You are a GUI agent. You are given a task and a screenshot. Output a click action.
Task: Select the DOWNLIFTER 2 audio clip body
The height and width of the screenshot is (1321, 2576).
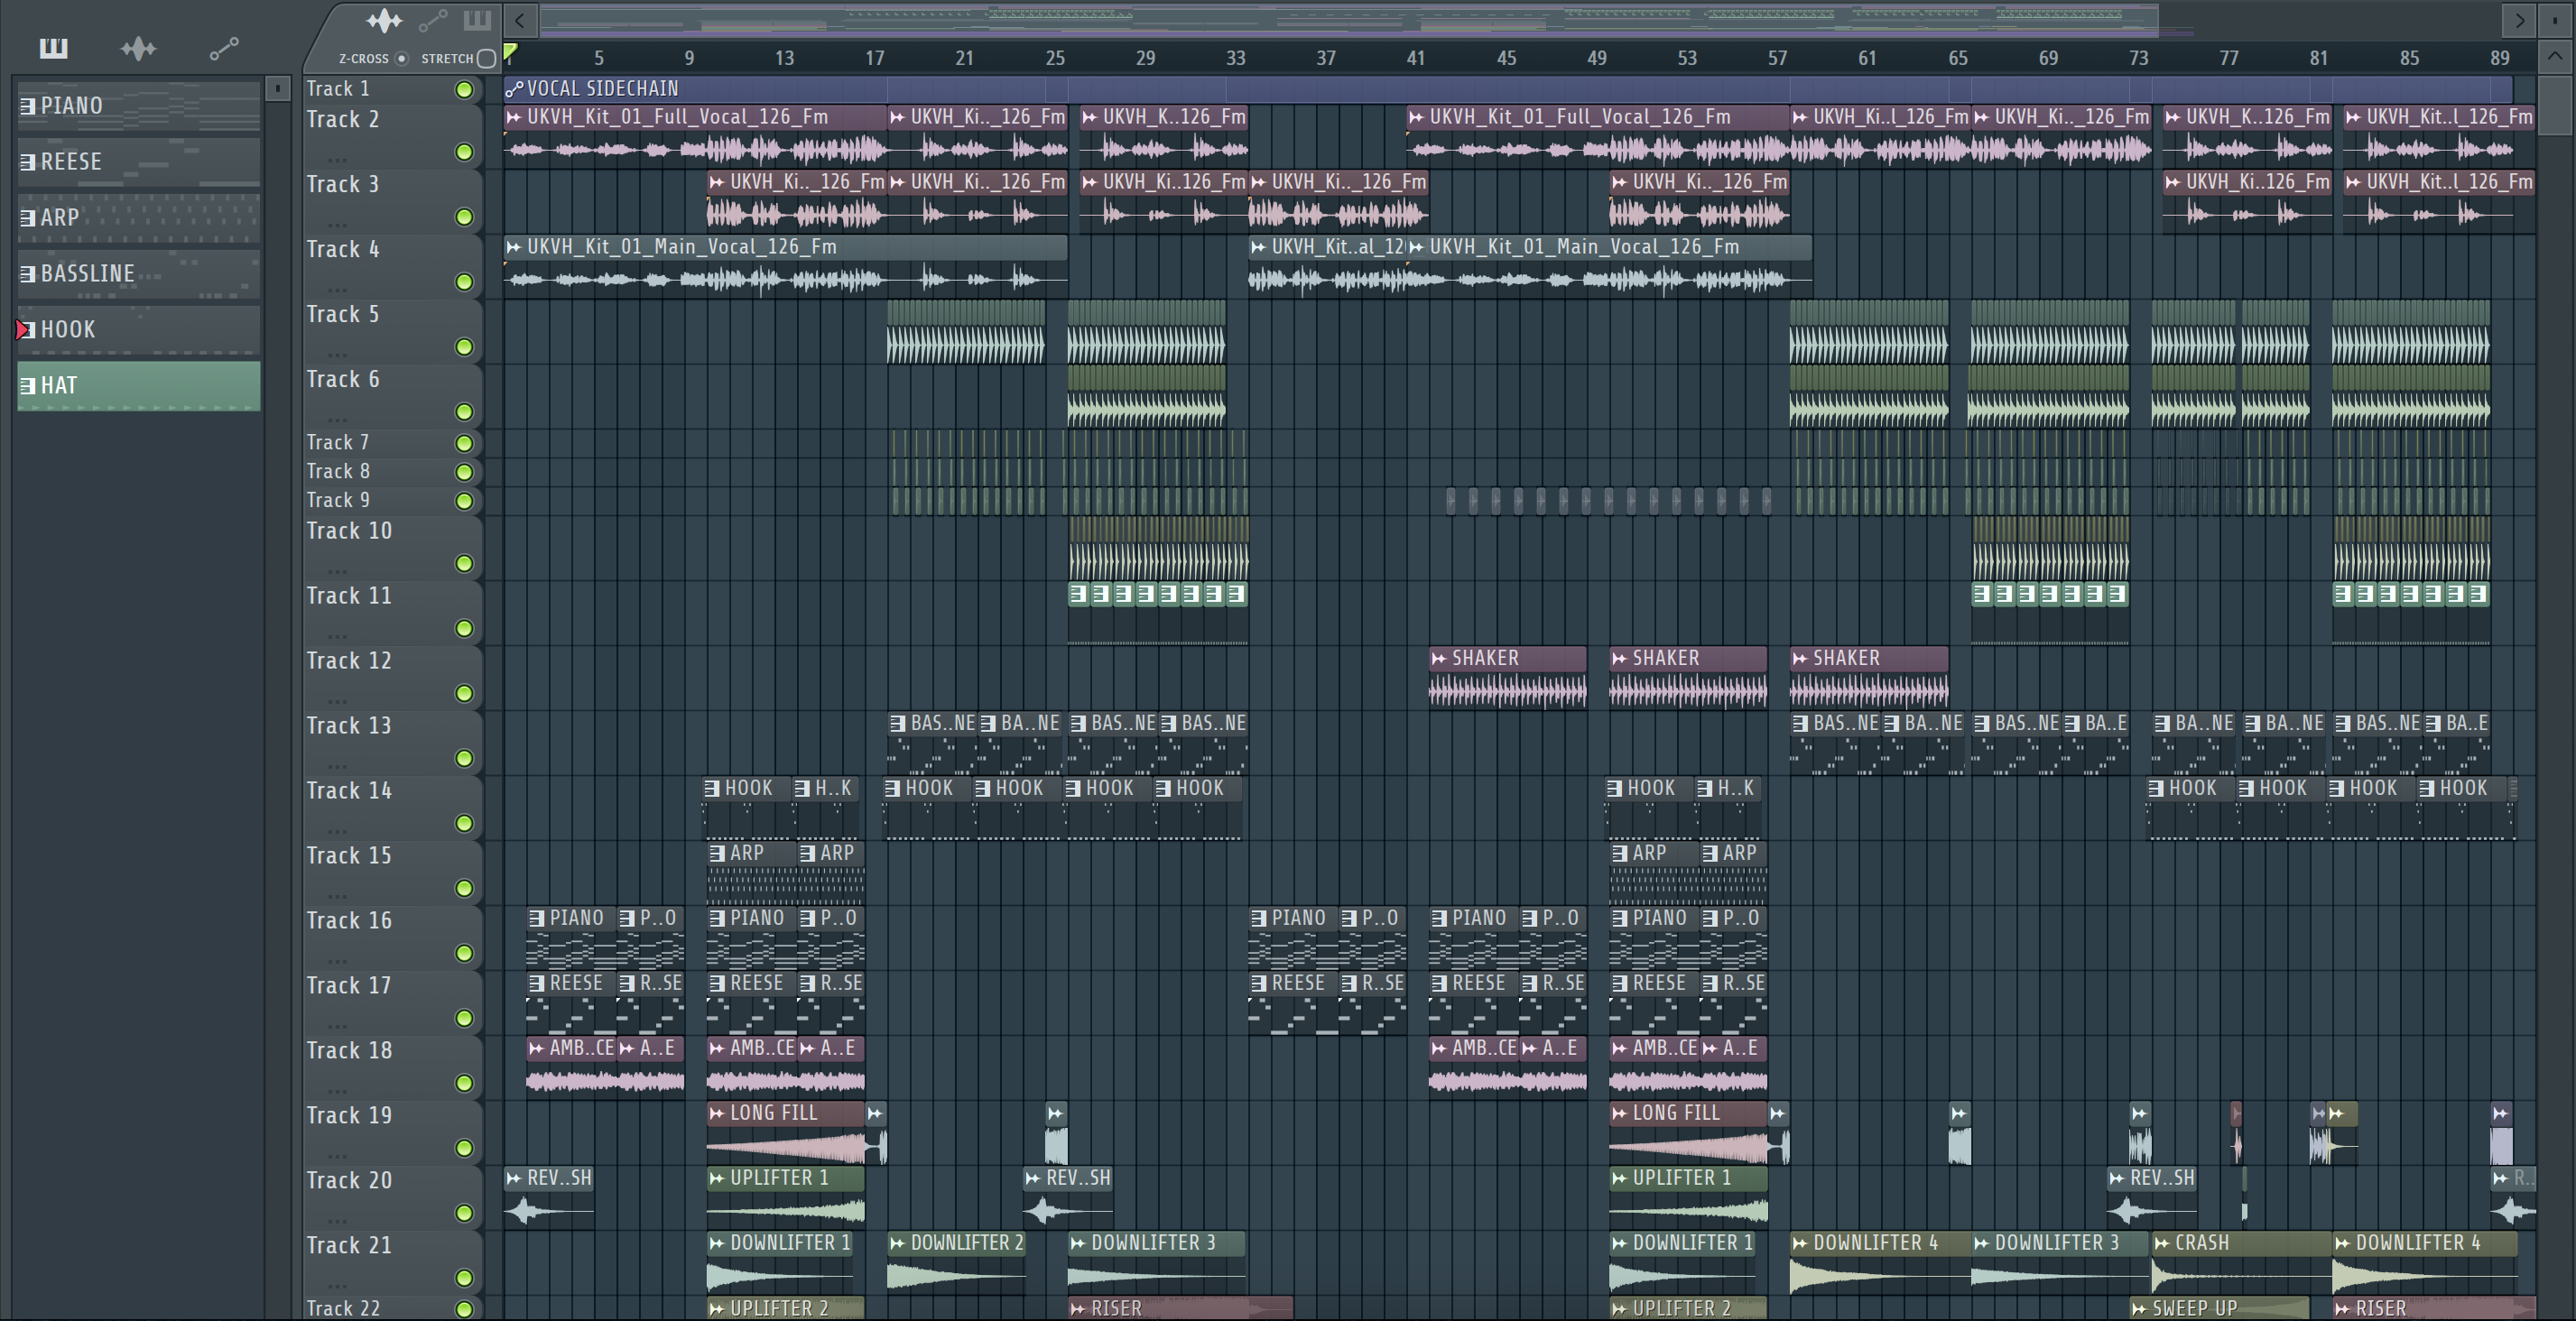point(956,1275)
